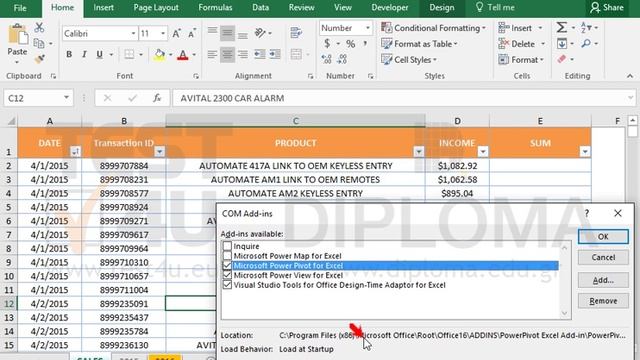Screen dimensions: 640x360
Task: Open the INCOME column filter dropdown
Action: click(483, 151)
